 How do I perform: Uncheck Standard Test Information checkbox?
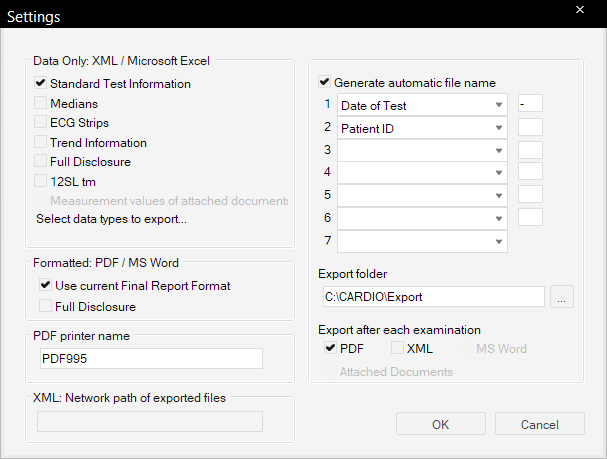coord(41,84)
